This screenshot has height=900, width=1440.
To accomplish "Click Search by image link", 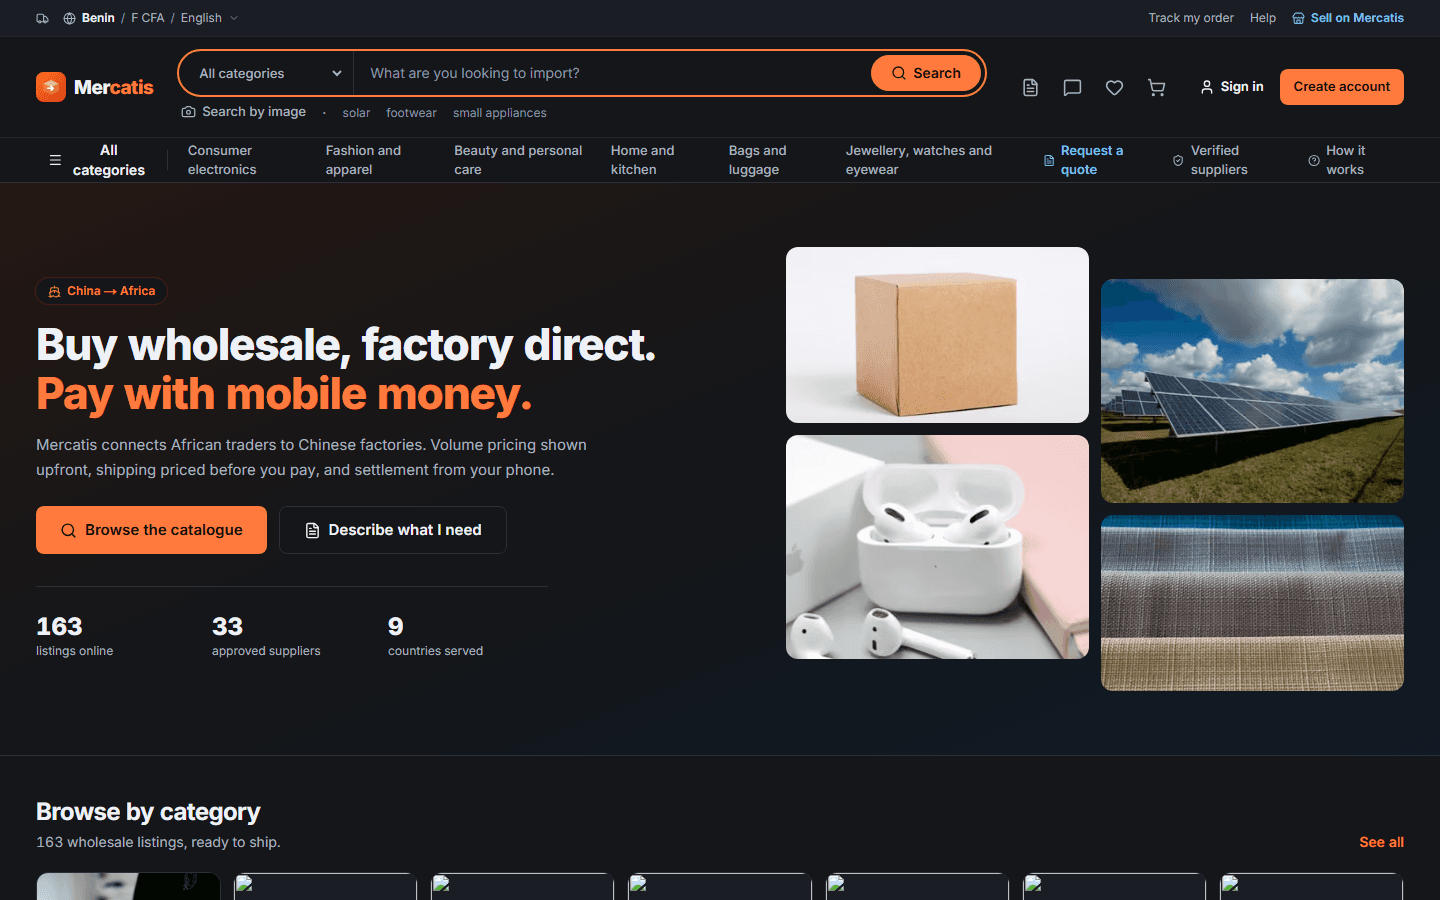I will click(x=244, y=112).
